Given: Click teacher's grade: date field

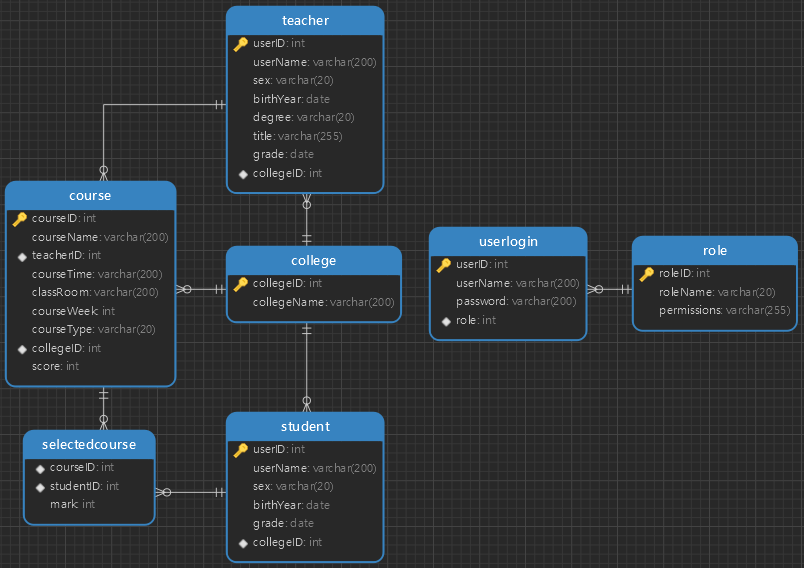Looking at the screenshot, I should click(283, 154).
